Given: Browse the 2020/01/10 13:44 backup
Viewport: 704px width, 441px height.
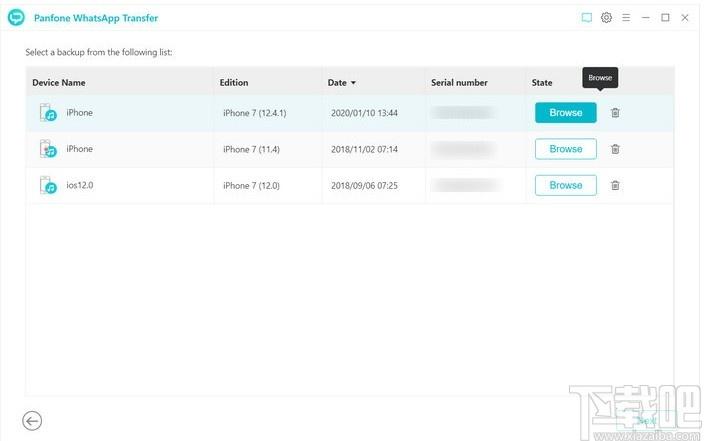Looking at the screenshot, I should [566, 113].
